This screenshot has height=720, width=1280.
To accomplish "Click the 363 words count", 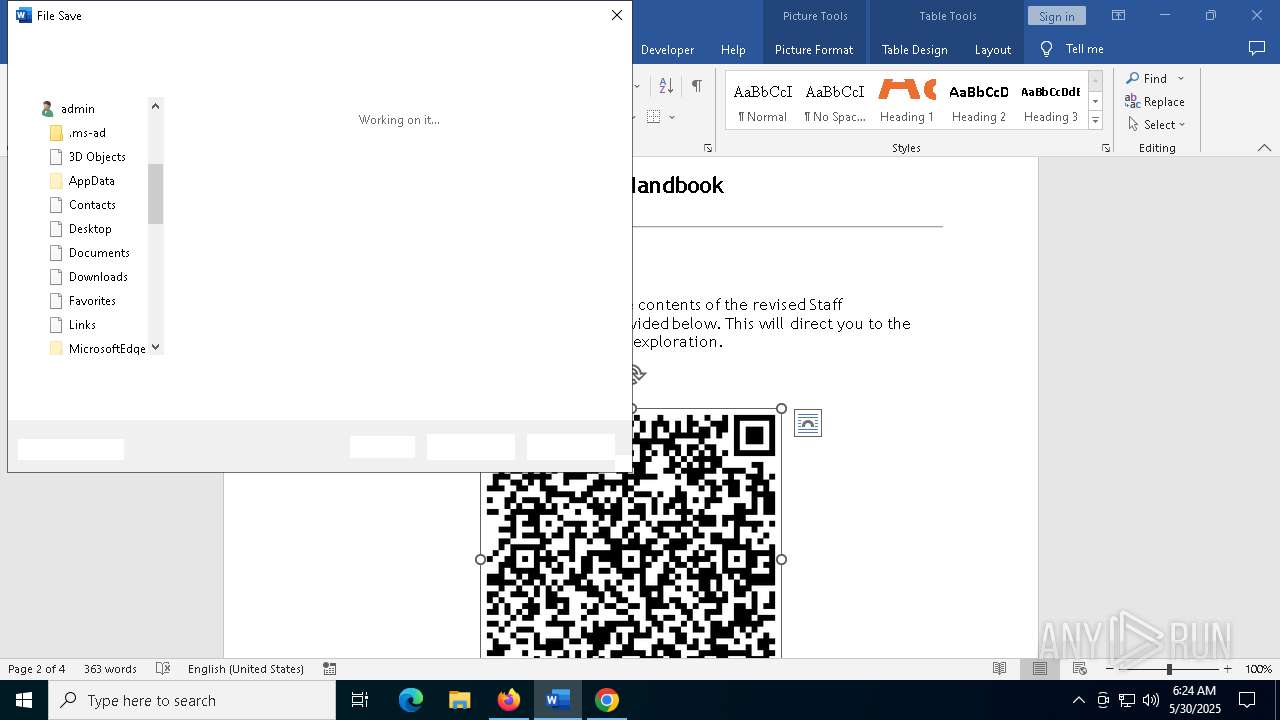I will click(x=110, y=669).
